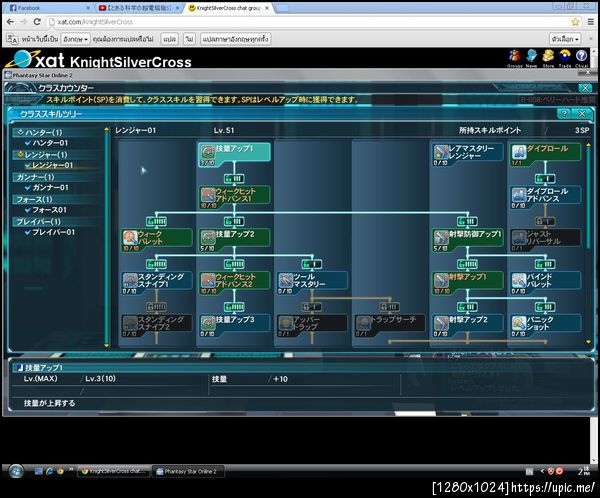Click แปลภาษาอังกฤษทุกครั้ง always translate button
Image resolution: width=600 pixels, height=498 pixels.
(236, 39)
